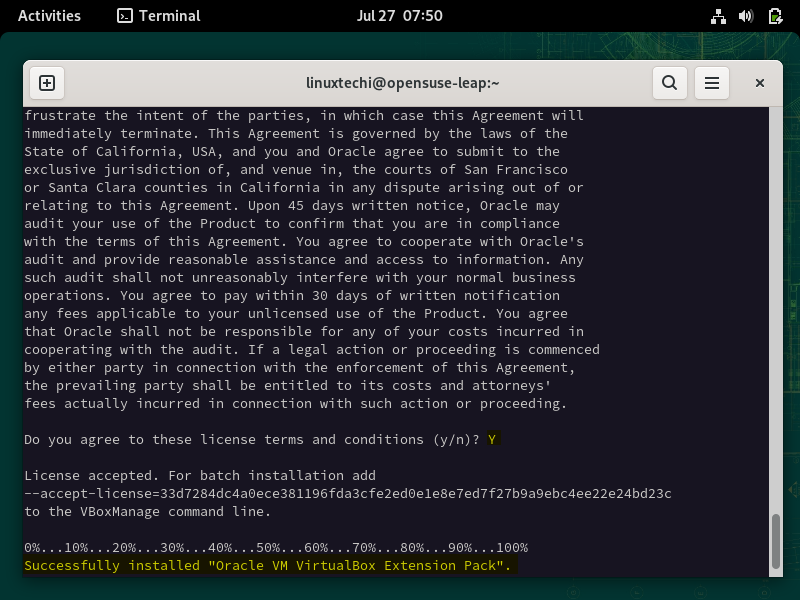Click the Successfully installed message line

[x=267, y=565]
